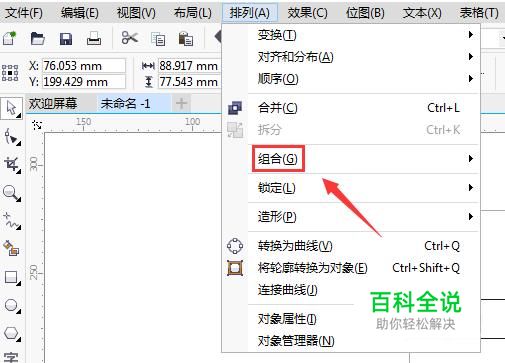Click the object height field
Image resolution: width=505 pixels, height=363 pixels.
[189, 82]
